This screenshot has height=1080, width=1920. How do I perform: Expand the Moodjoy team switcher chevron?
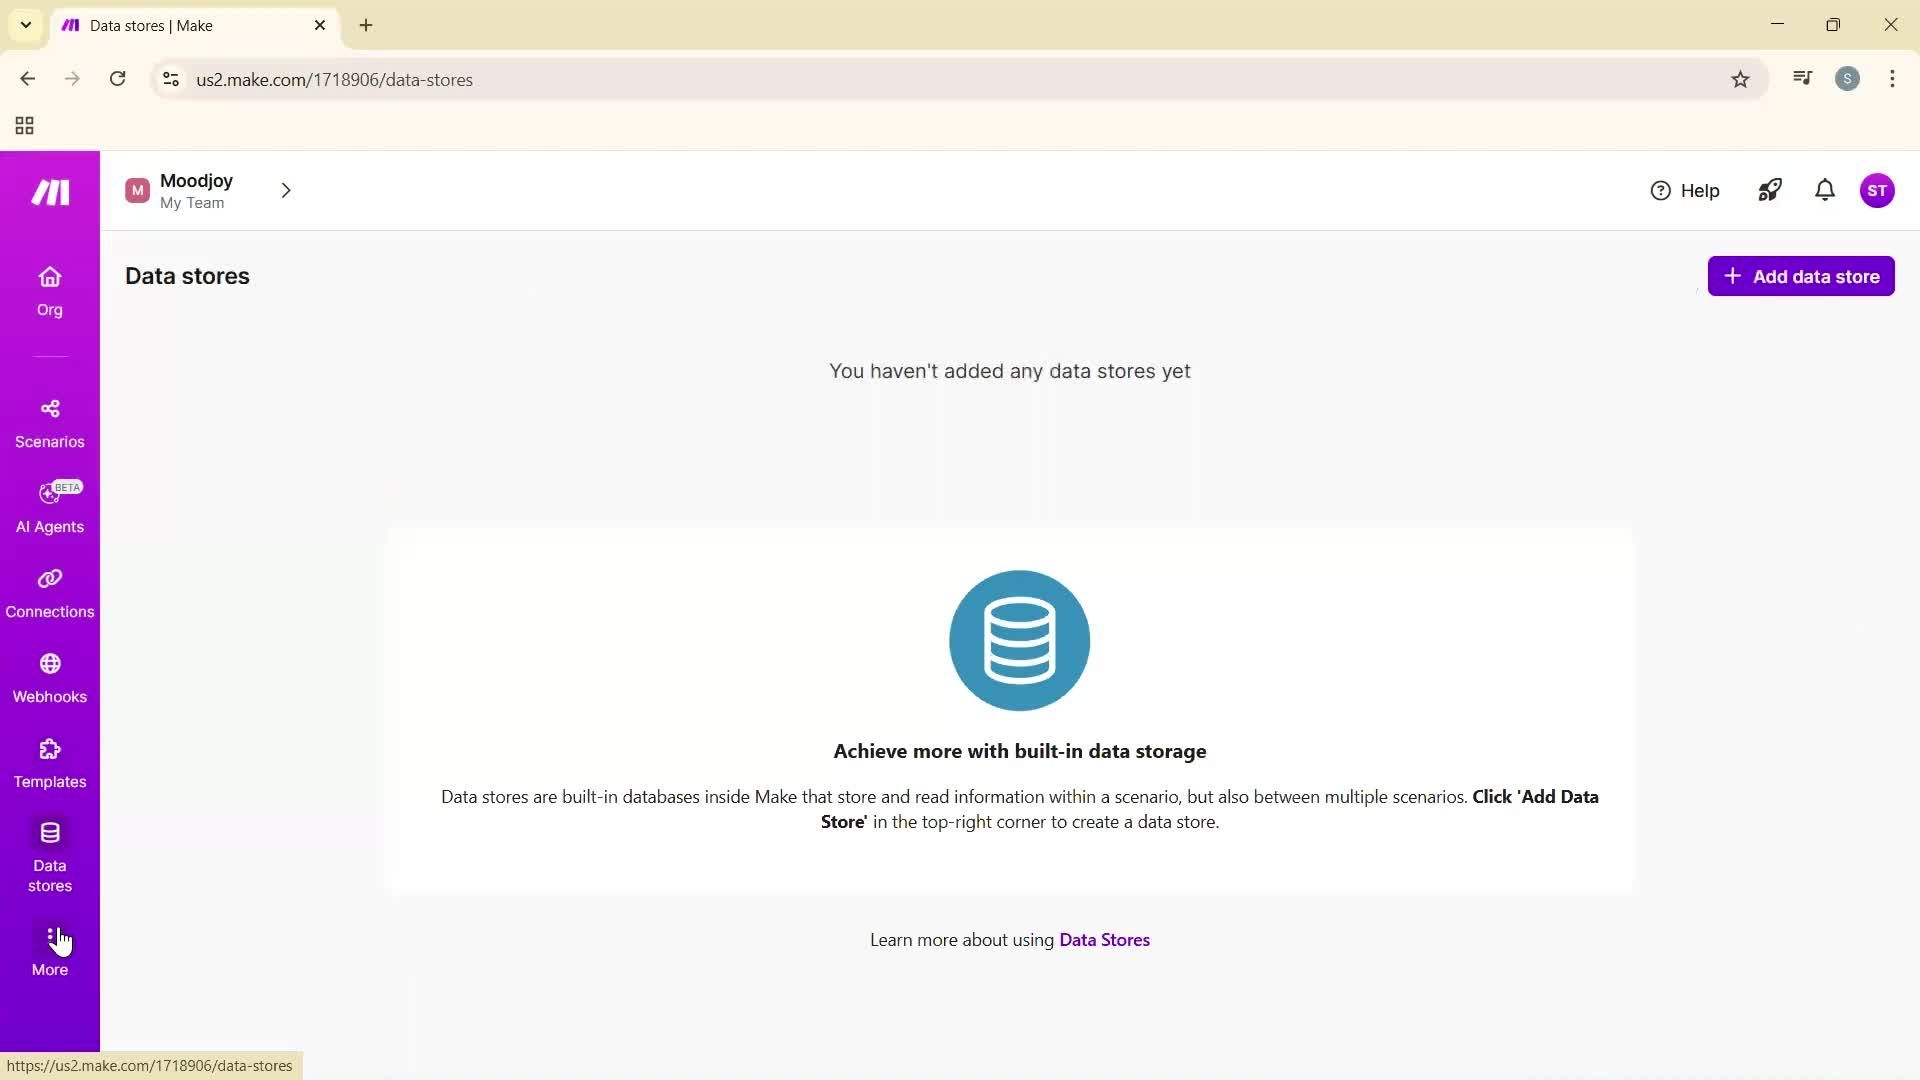[x=286, y=190]
